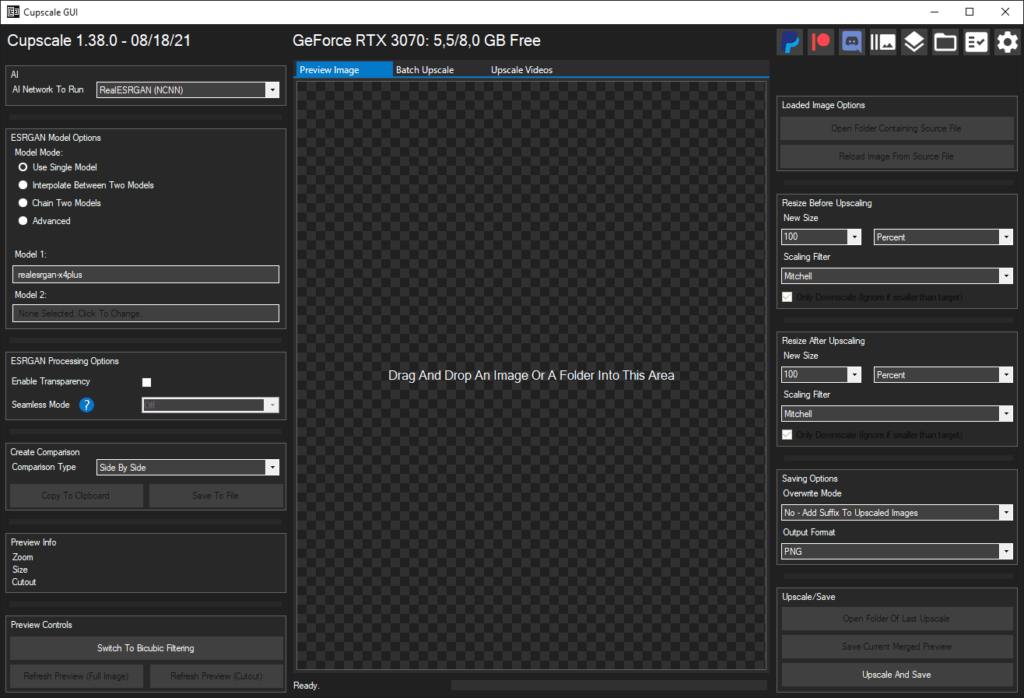Click Open Folder Containing Source File button
Viewport: 1024px width, 698px height.
tap(897, 129)
